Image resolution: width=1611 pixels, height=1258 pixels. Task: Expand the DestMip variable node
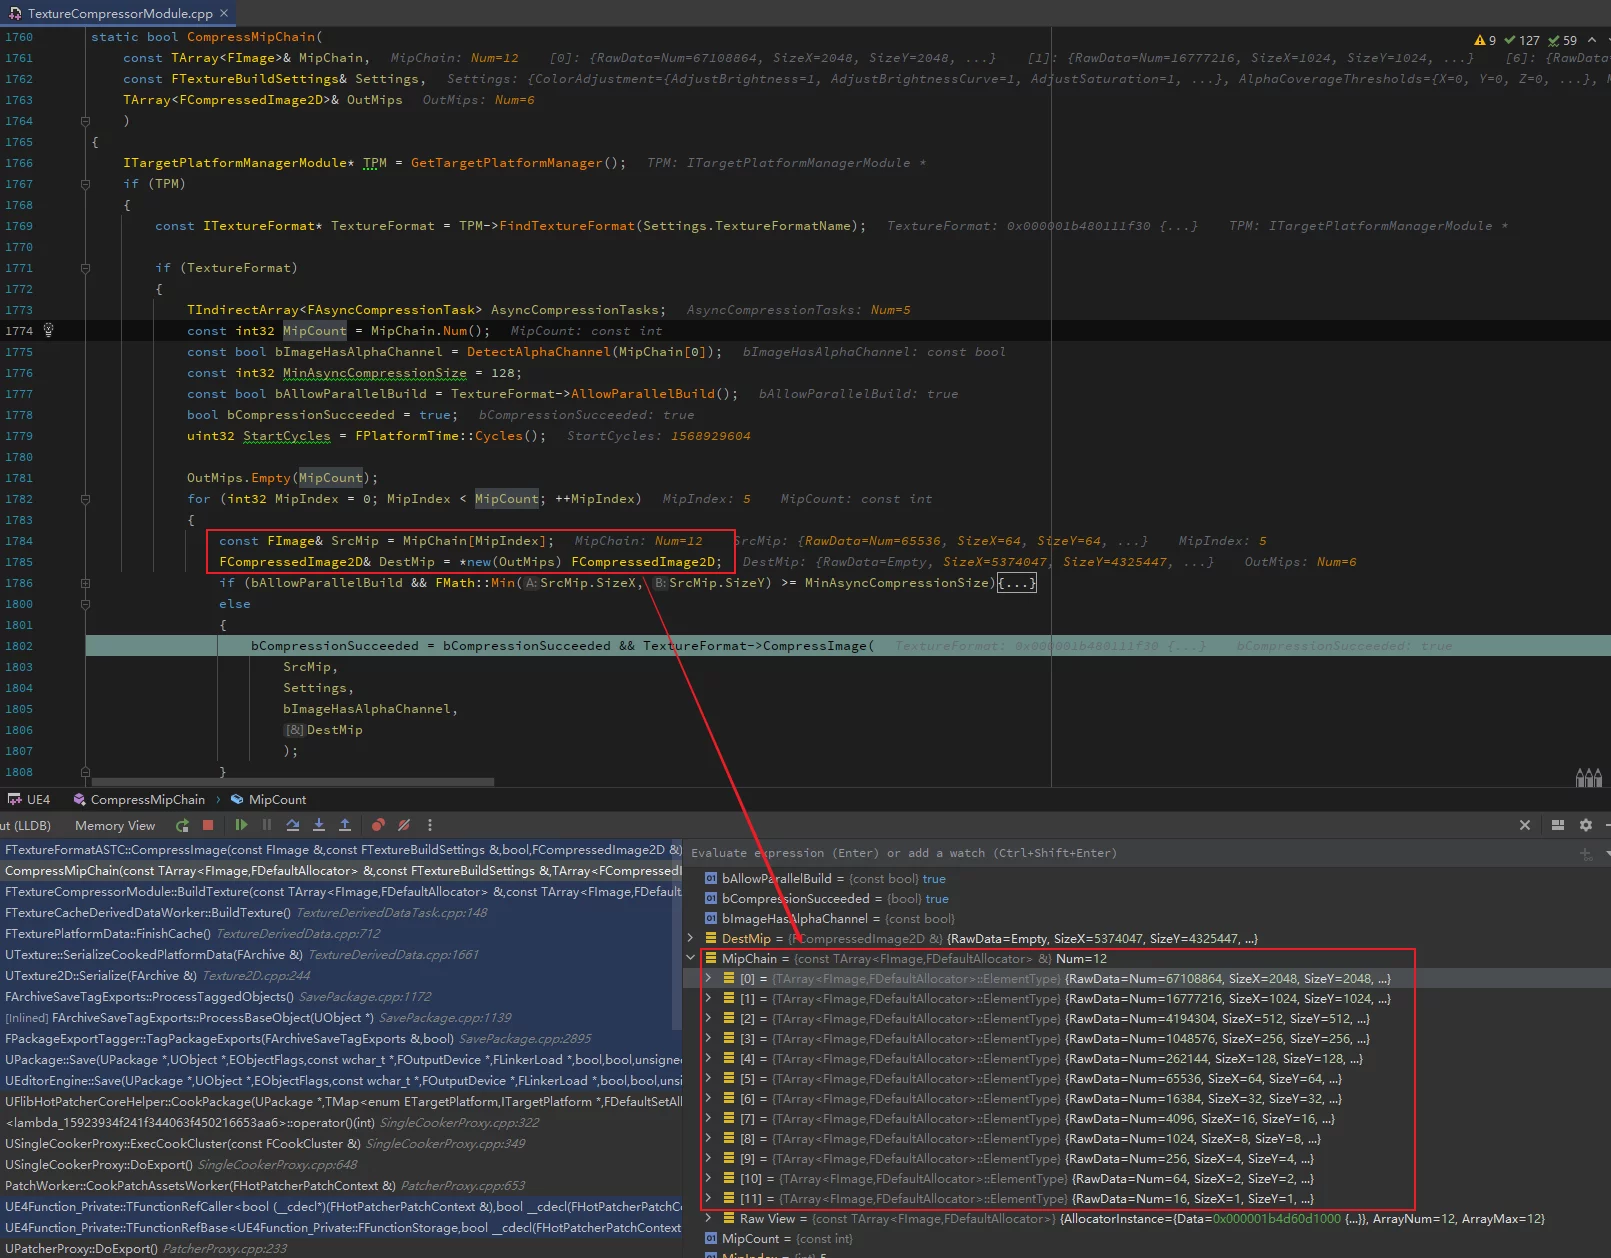(690, 938)
